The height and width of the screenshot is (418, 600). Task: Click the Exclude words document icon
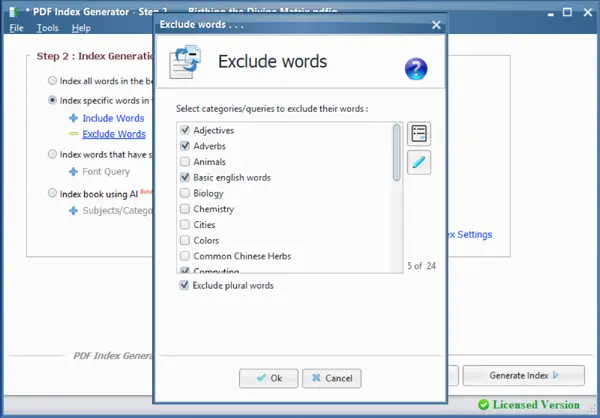185,62
